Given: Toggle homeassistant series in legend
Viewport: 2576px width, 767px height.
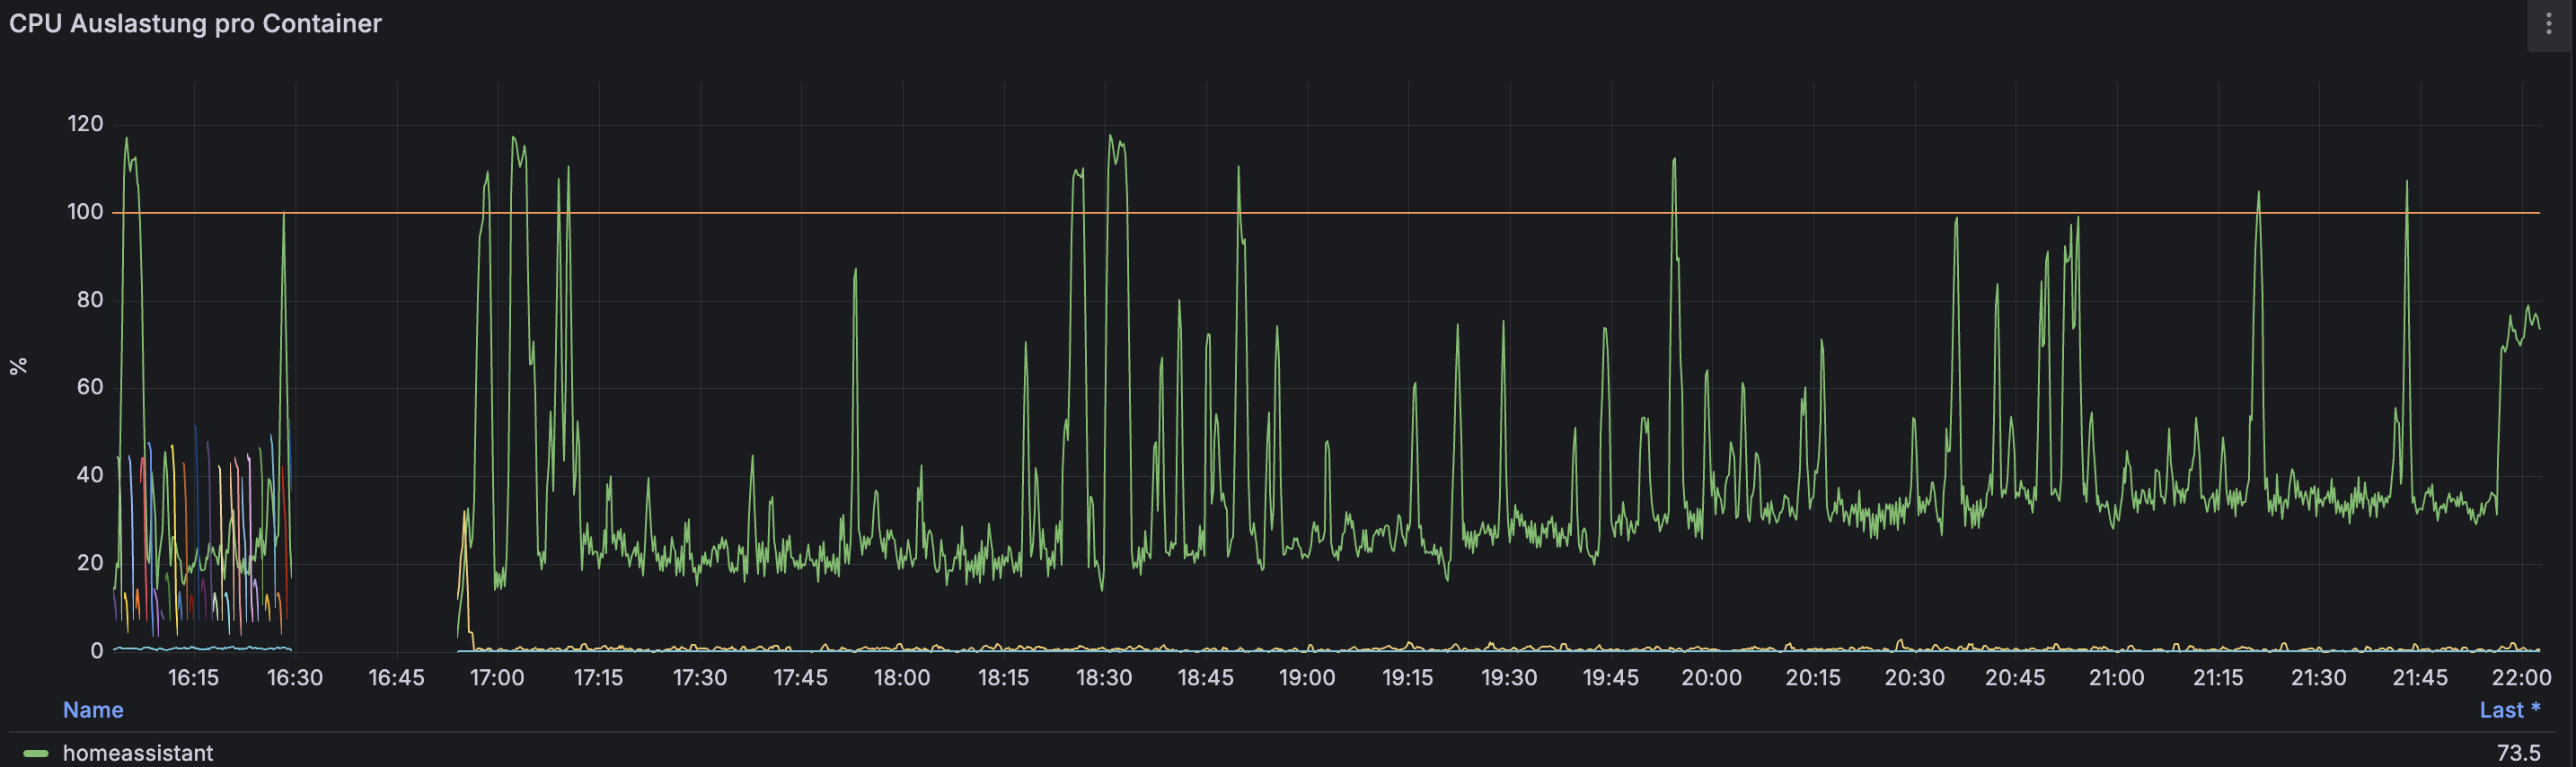Looking at the screenshot, I should pyautogui.click(x=138, y=753).
